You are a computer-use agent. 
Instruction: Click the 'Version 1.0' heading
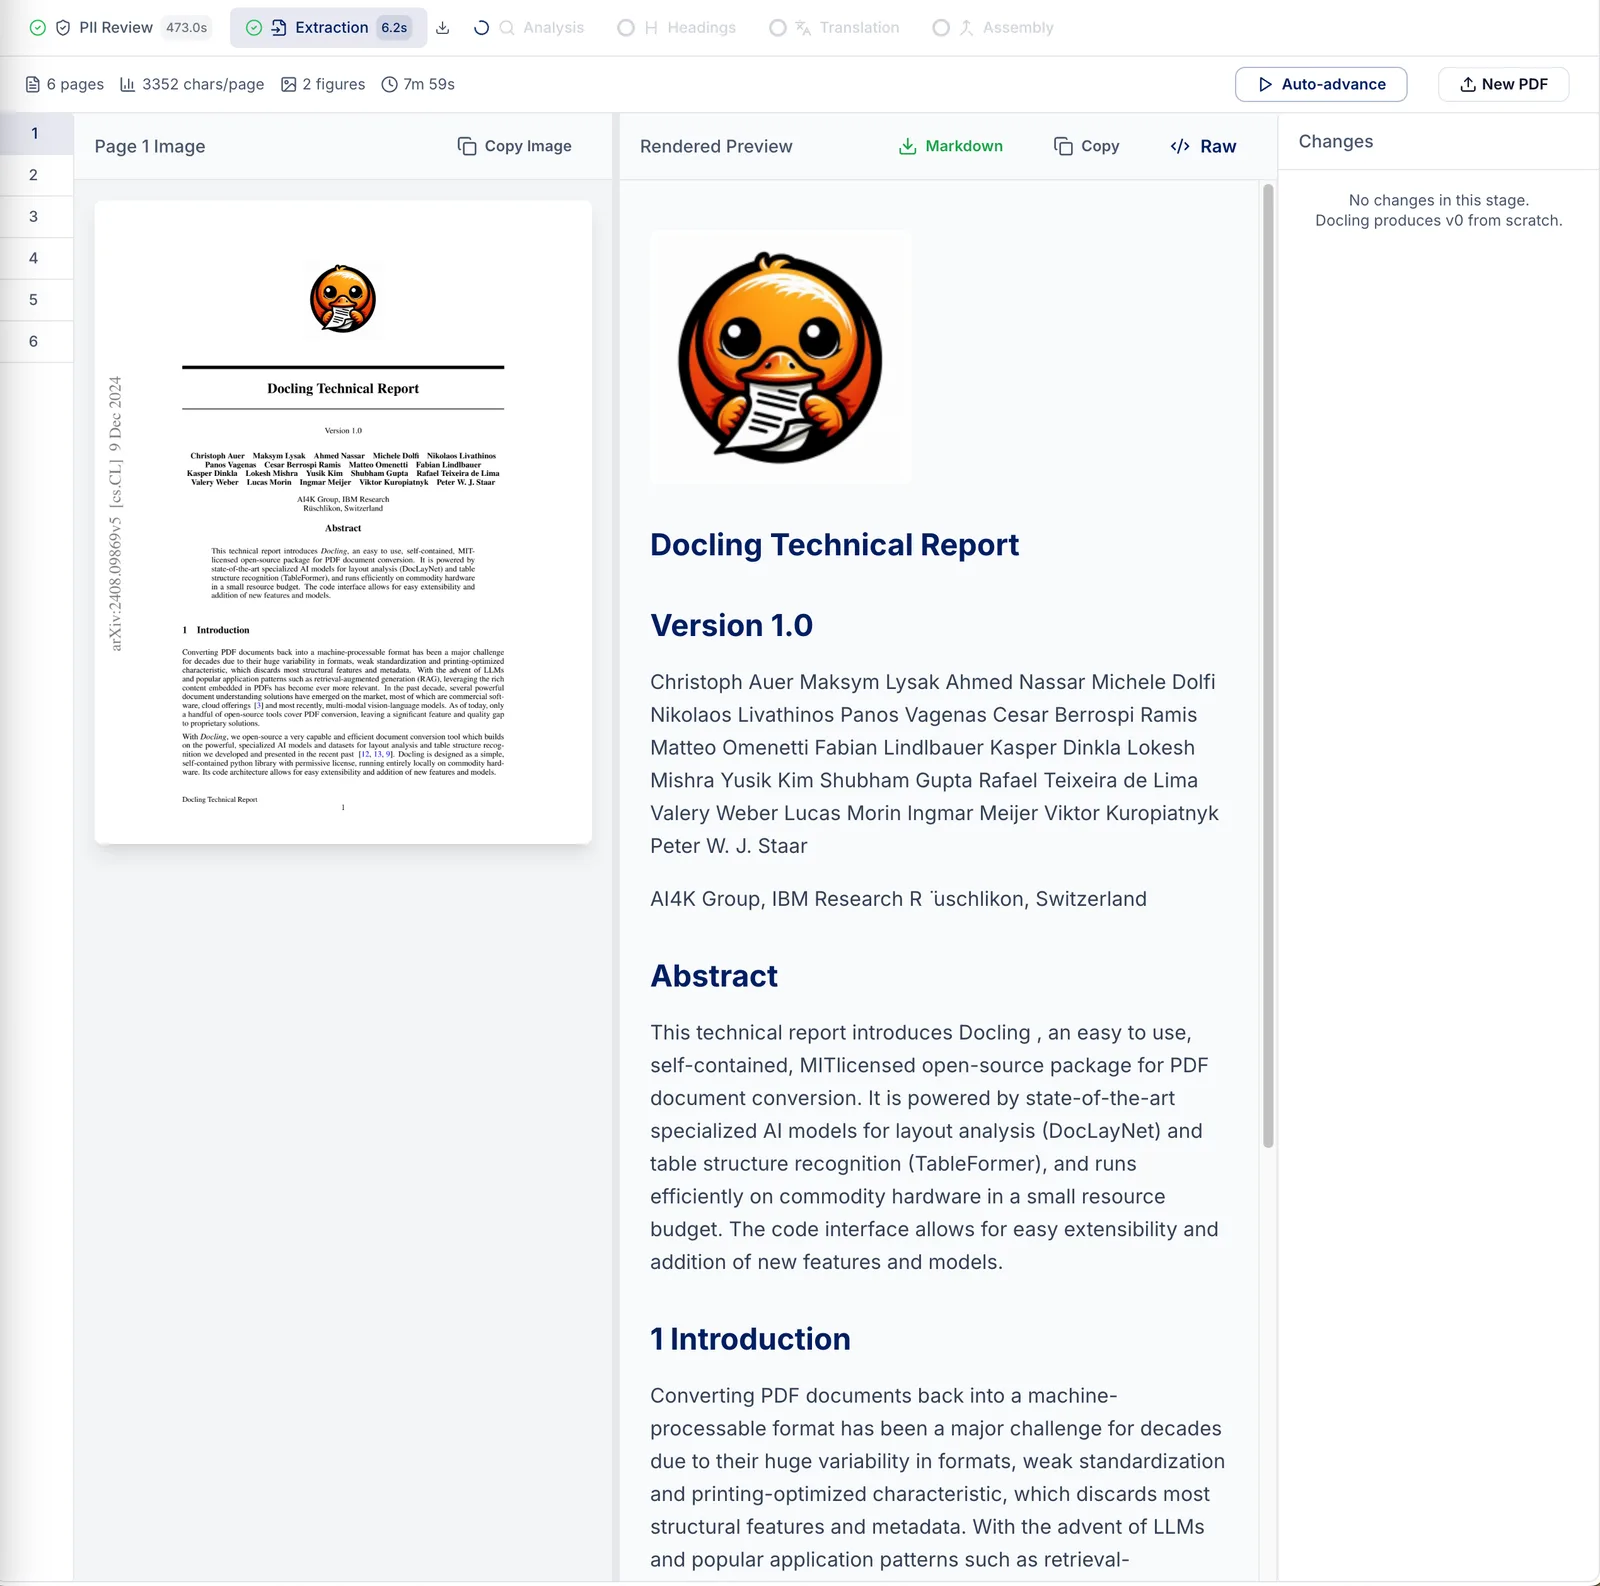[x=731, y=626]
